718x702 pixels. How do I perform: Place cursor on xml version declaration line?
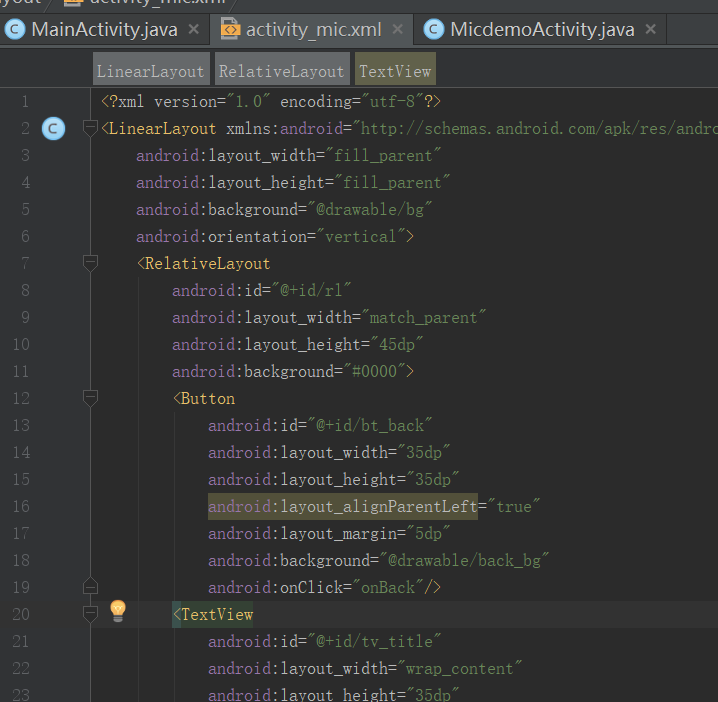click(x=271, y=102)
